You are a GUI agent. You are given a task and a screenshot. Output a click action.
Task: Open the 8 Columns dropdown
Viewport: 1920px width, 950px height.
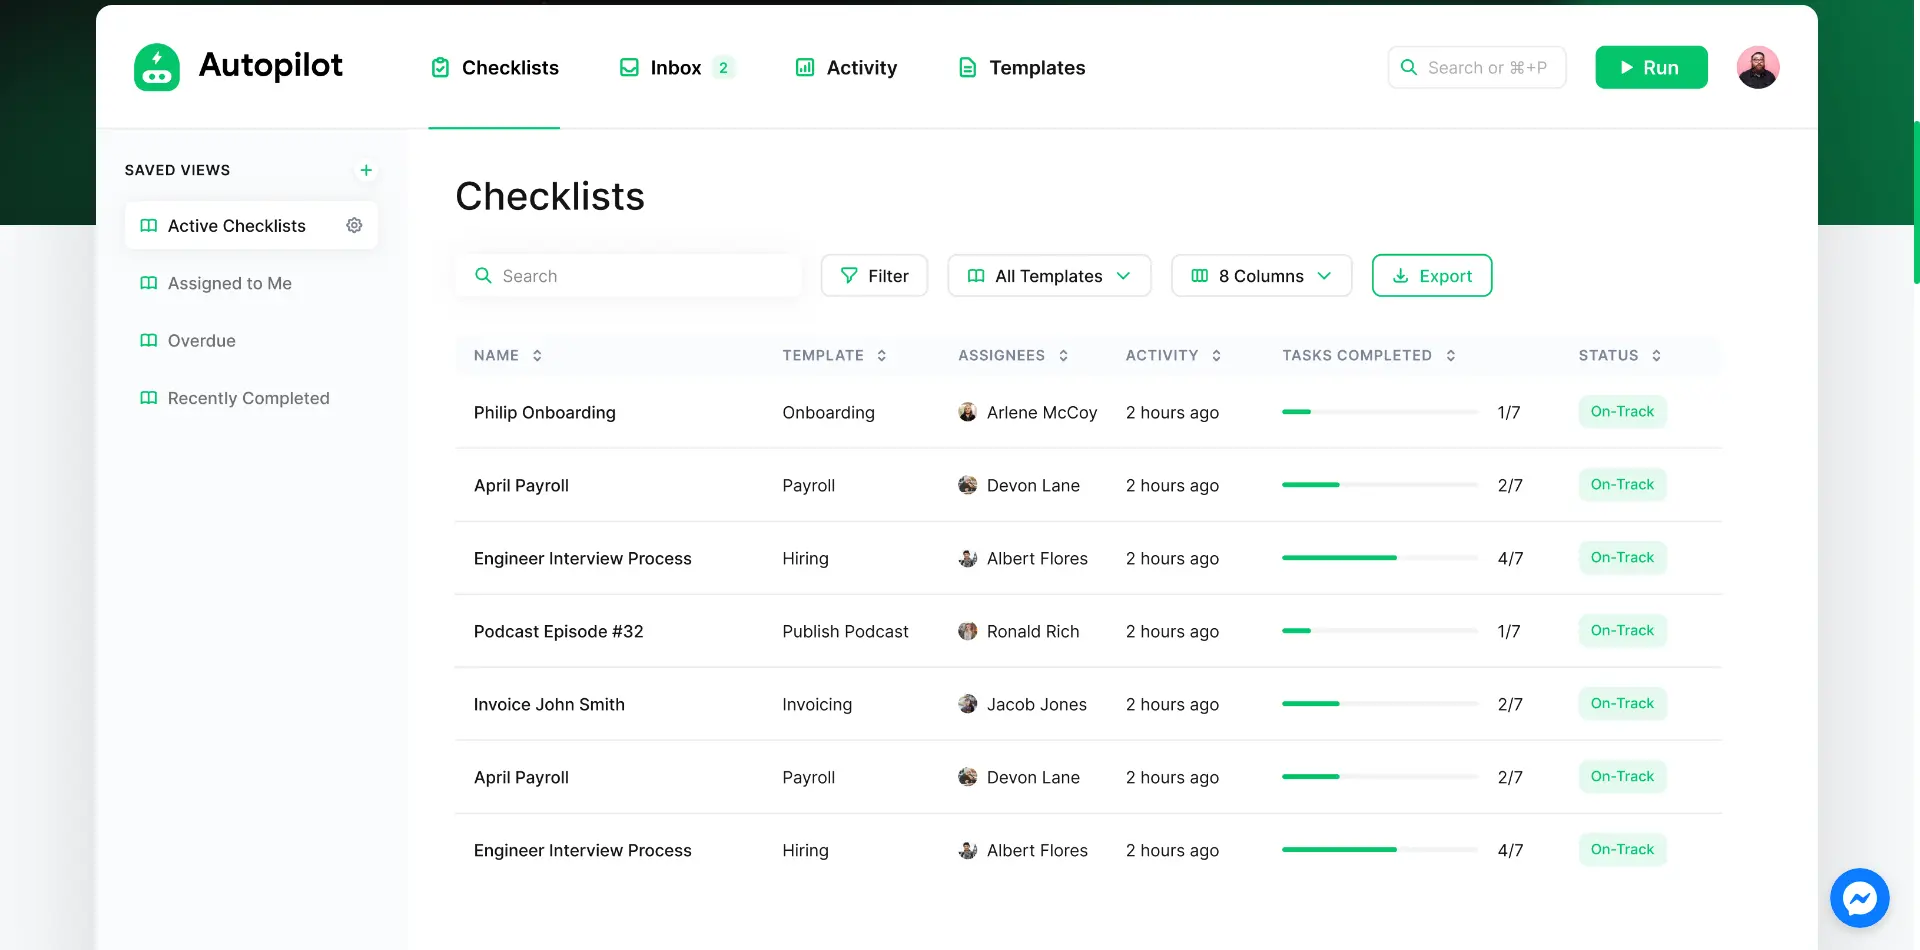(1261, 276)
